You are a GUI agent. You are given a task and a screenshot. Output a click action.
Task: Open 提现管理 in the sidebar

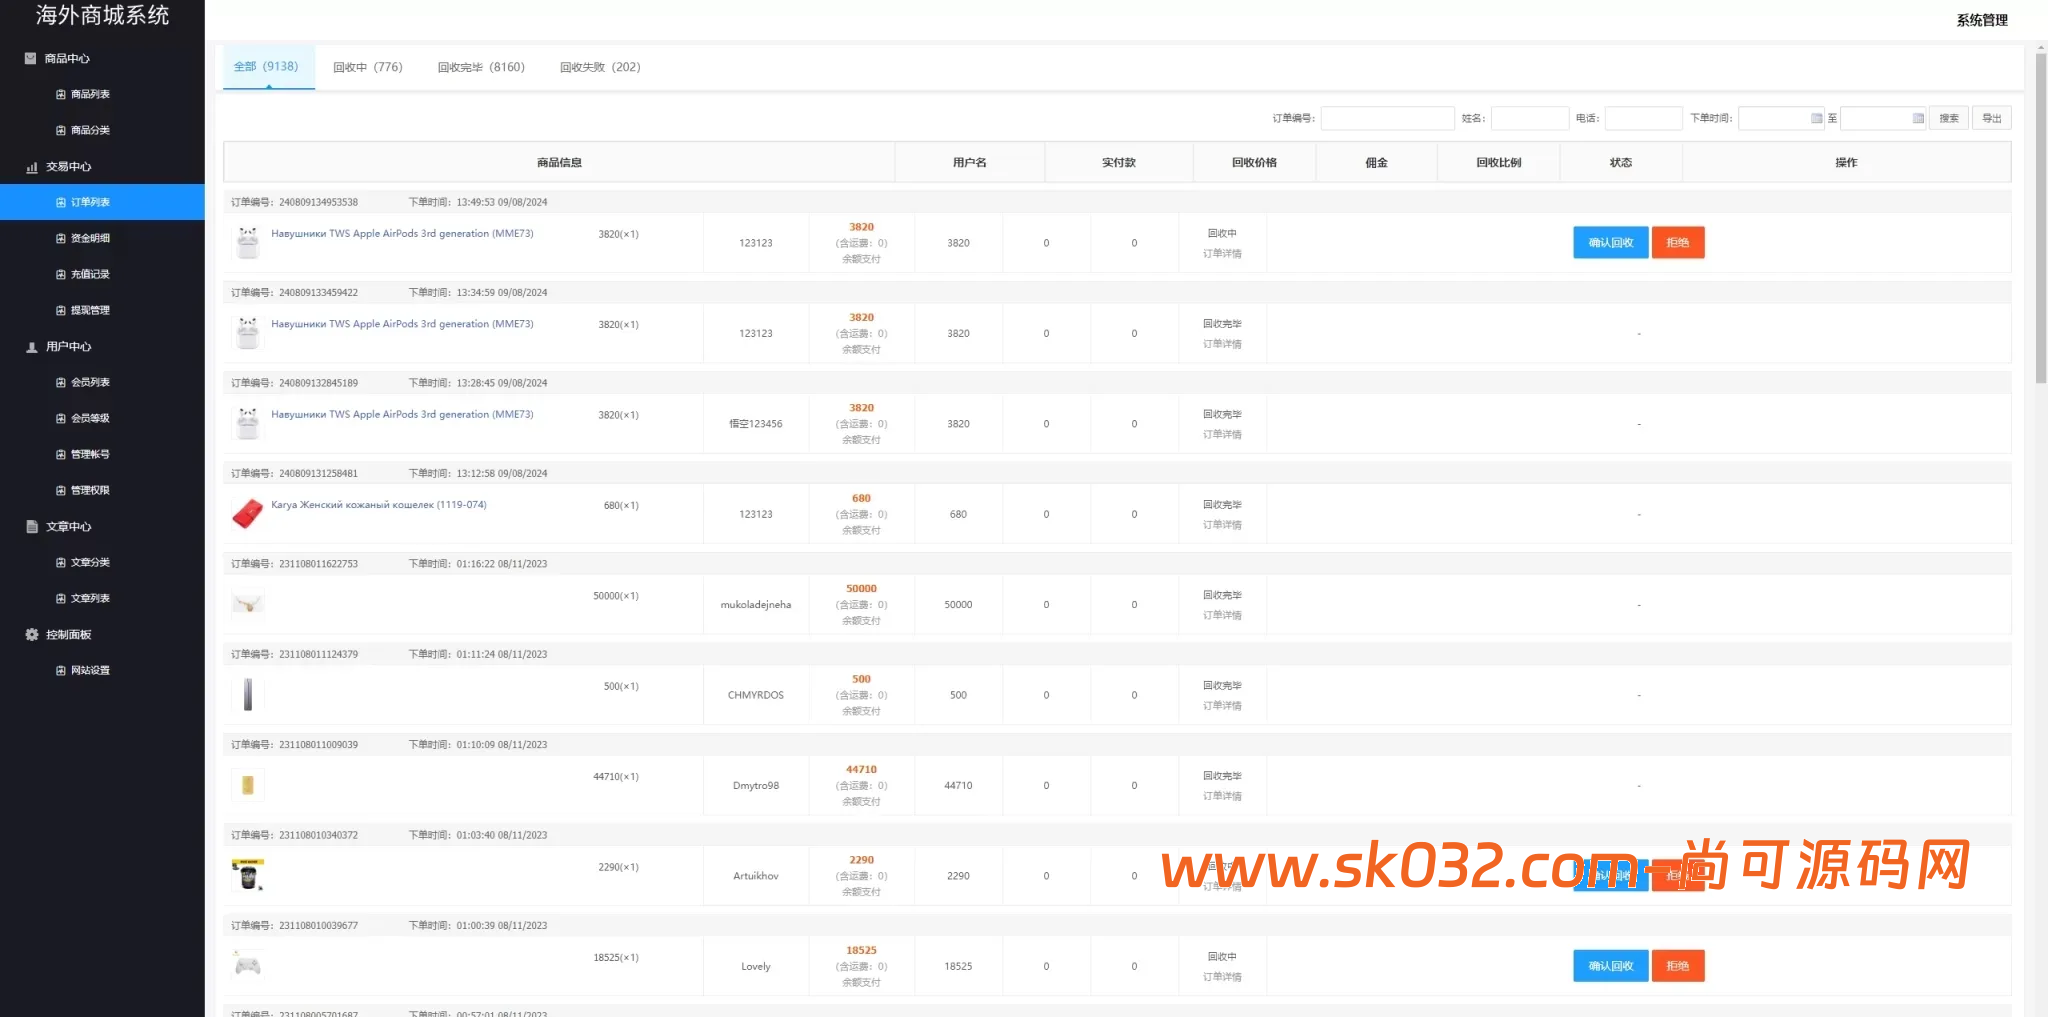click(90, 310)
